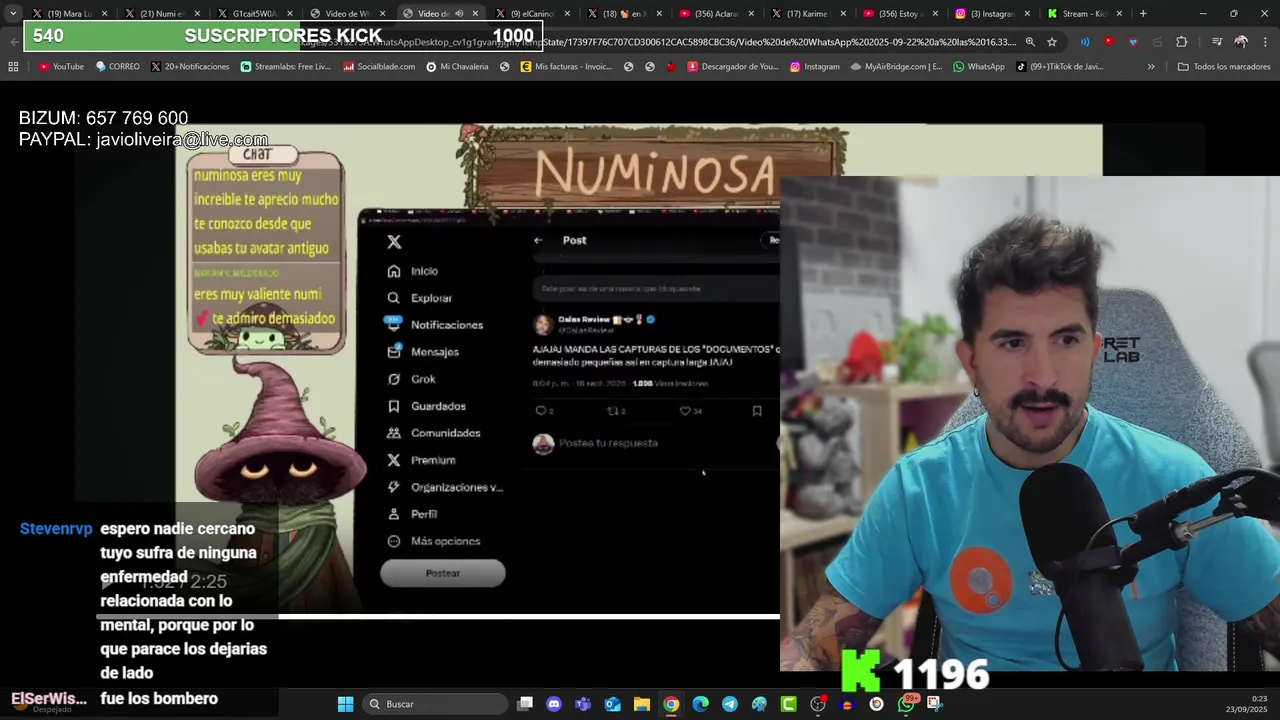1280x720 pixels.
Task: Open the 'Despejado' weather widget
Action: [x=44, y=703]
